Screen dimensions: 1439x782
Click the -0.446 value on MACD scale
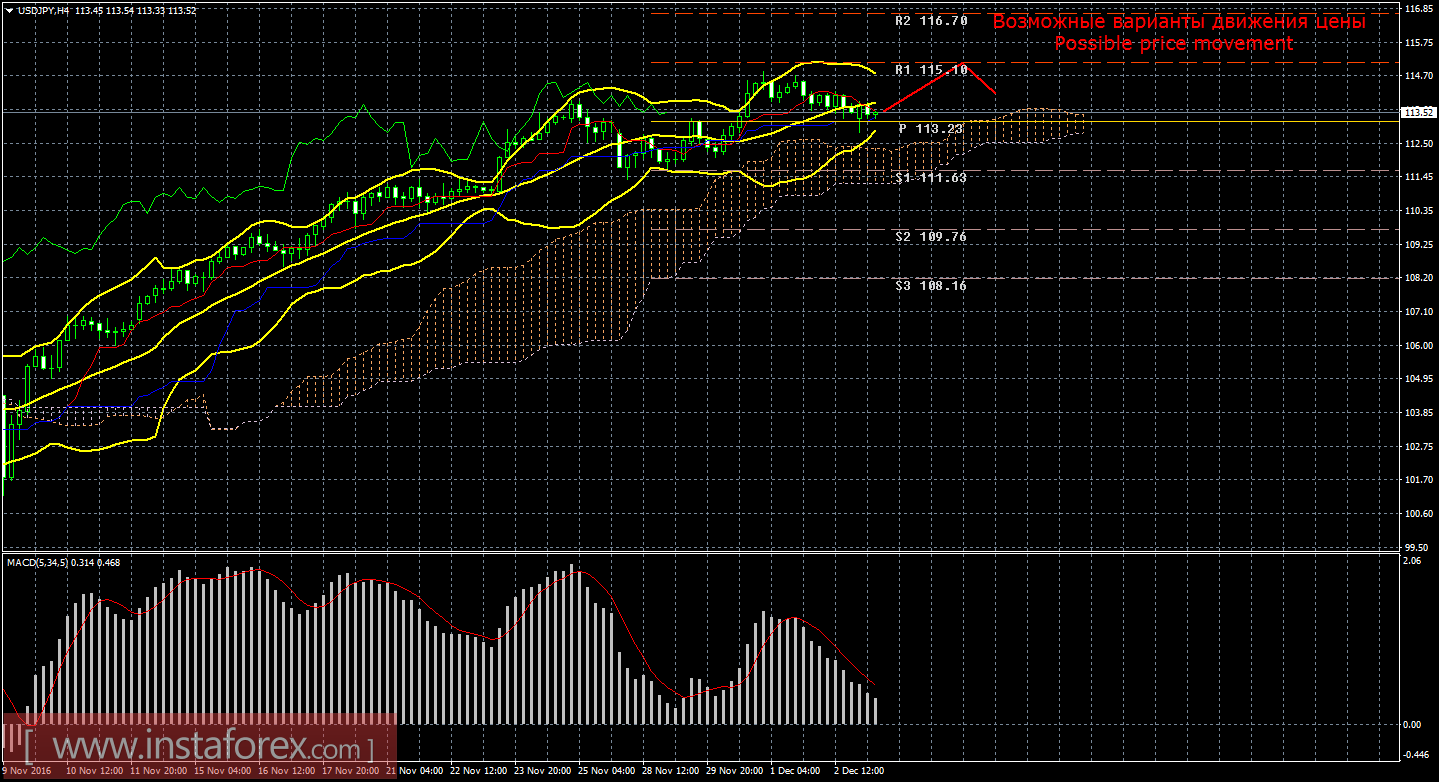click(1417, 755)
